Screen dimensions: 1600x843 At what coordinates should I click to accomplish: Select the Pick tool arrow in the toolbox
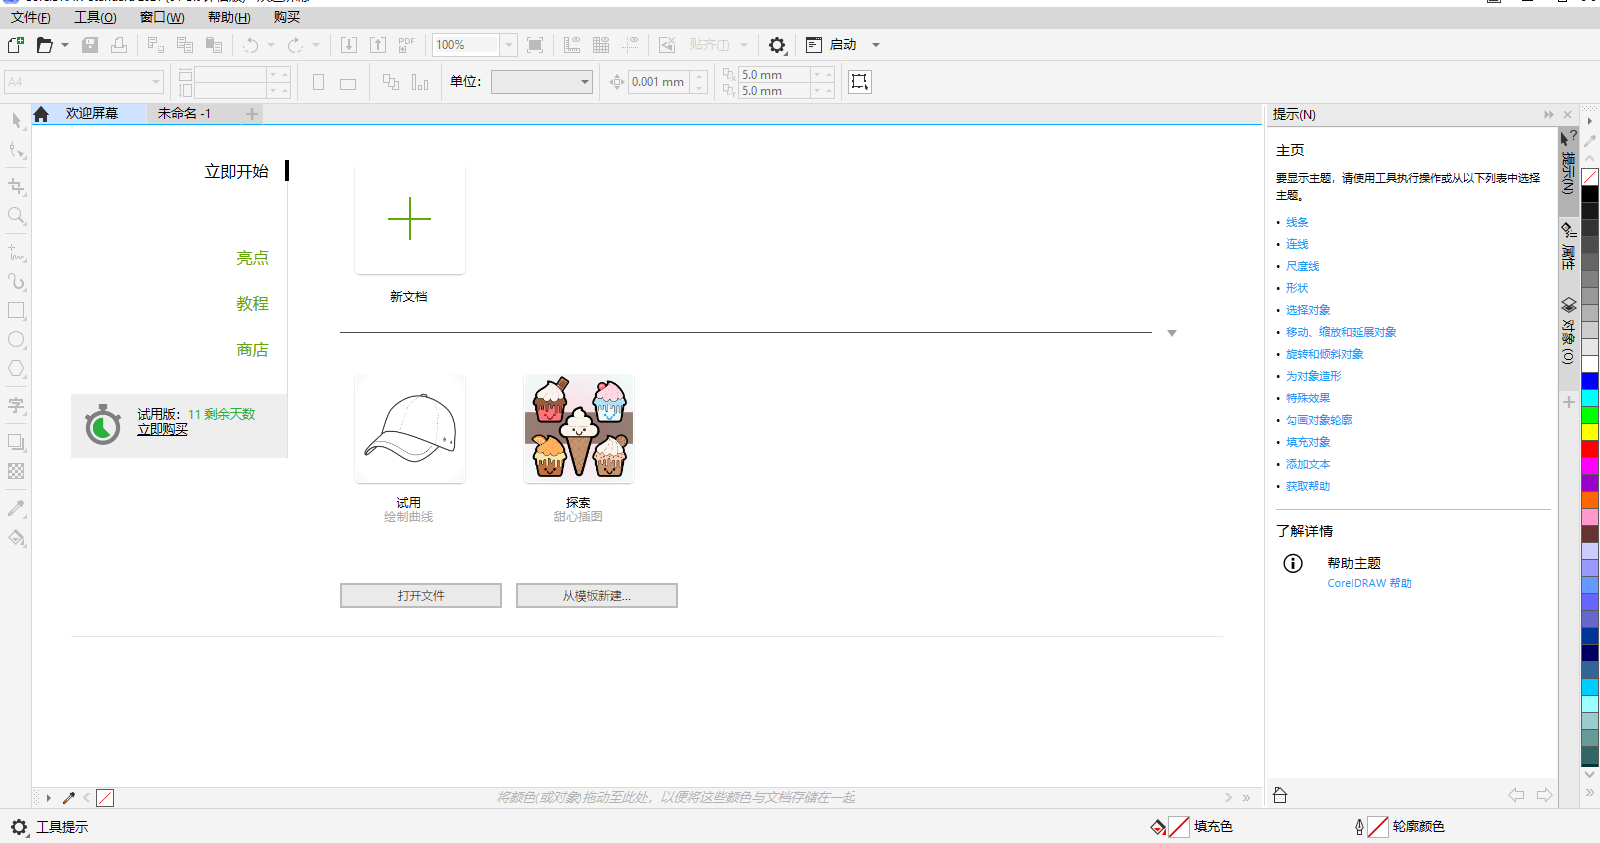point(17,120)
